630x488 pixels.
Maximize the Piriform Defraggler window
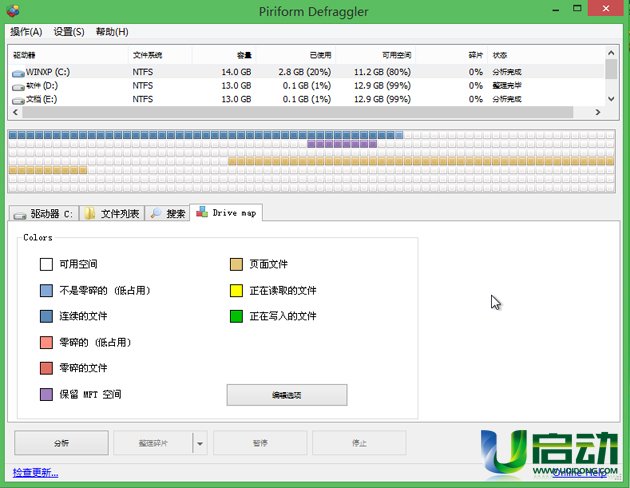(577, 9)
